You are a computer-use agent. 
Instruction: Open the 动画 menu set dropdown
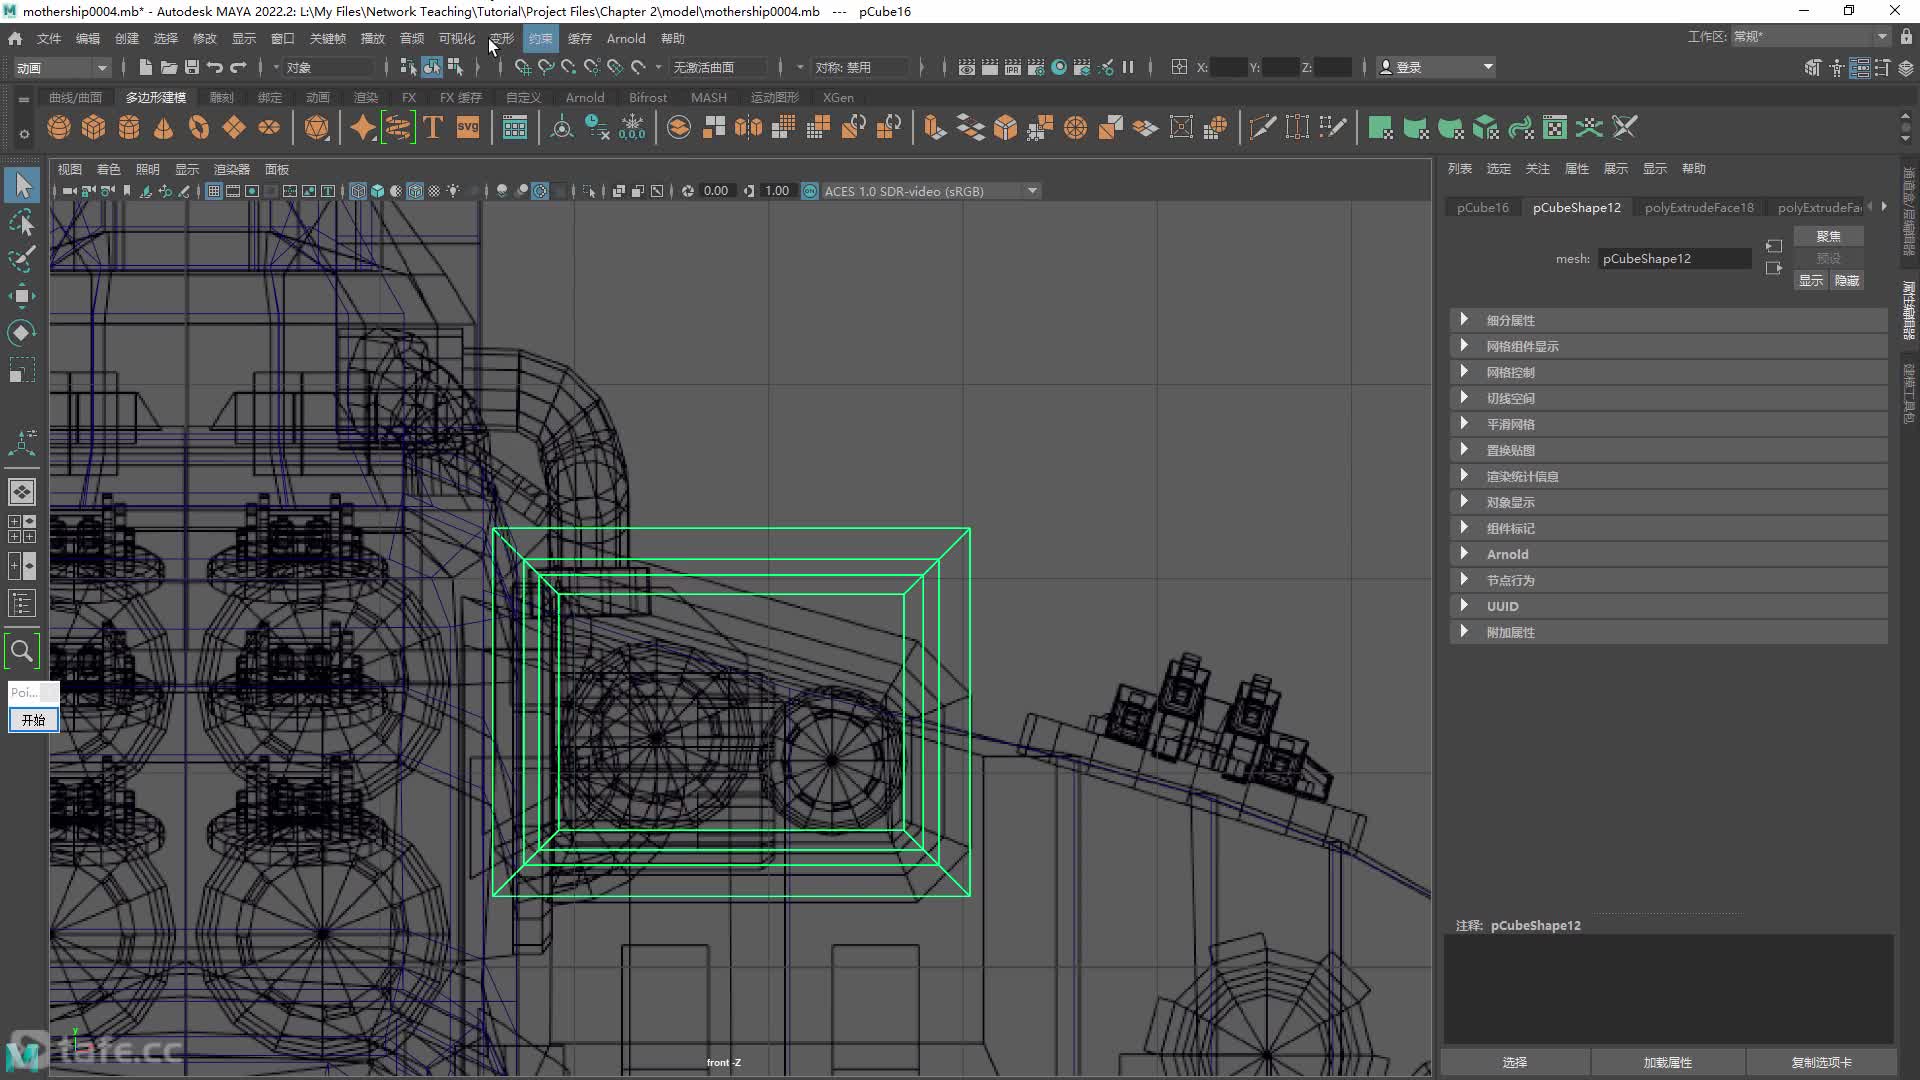pyautogui.click(x=62, y=67)
